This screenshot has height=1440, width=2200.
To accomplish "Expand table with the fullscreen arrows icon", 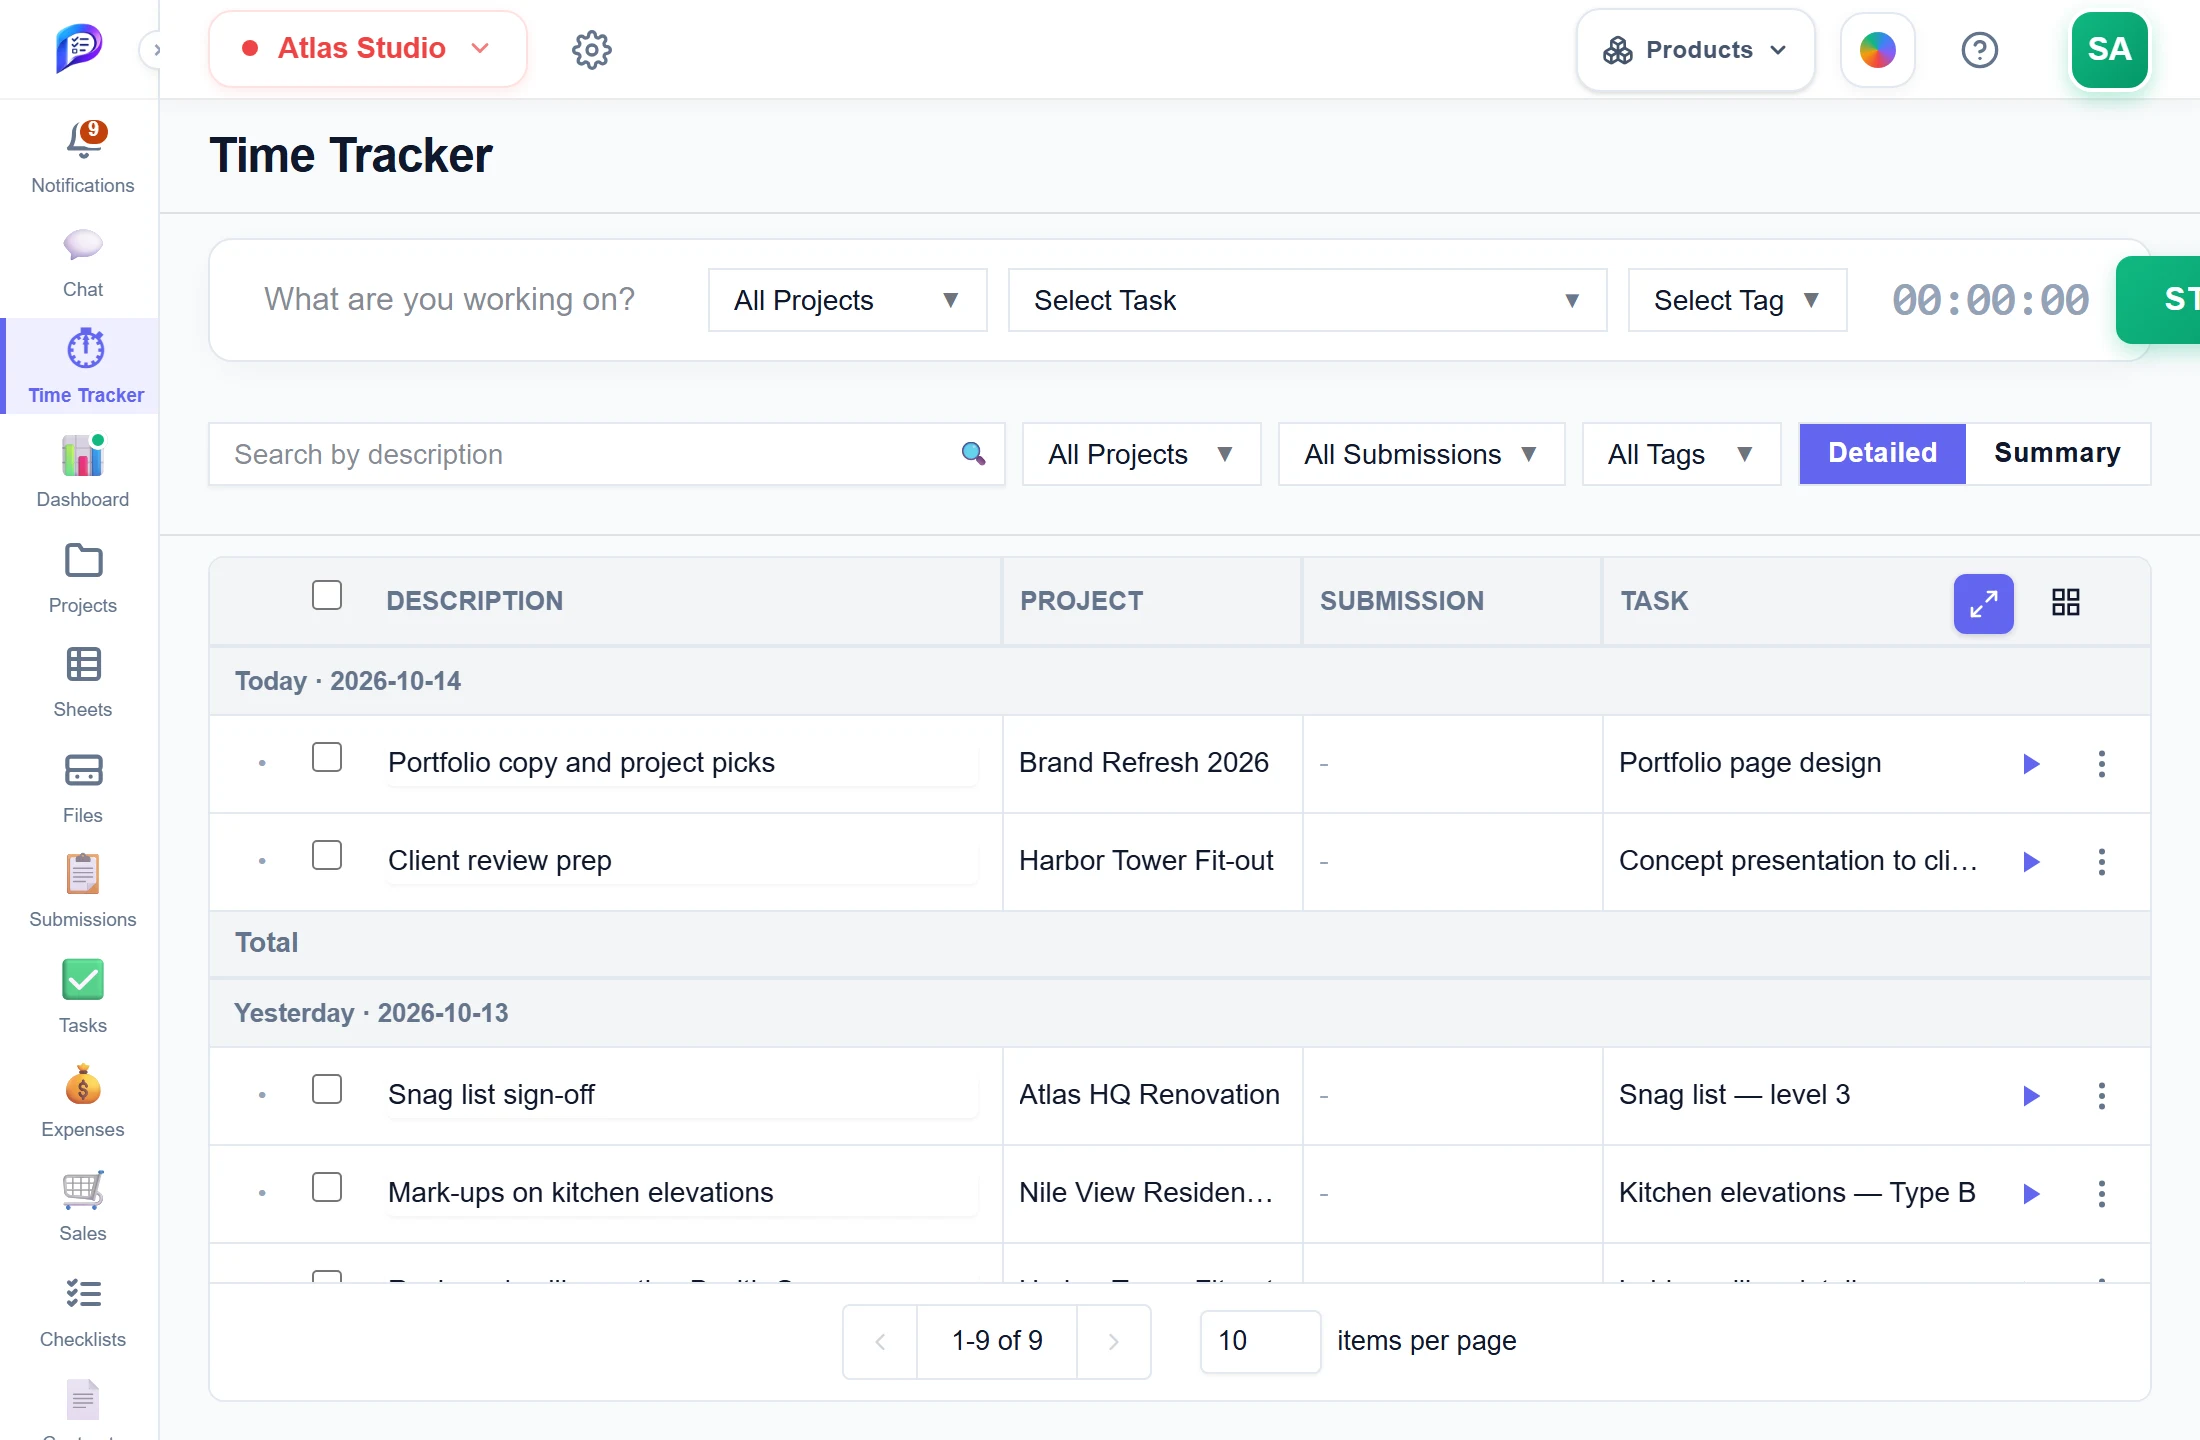I will (x=1983, y=603).
